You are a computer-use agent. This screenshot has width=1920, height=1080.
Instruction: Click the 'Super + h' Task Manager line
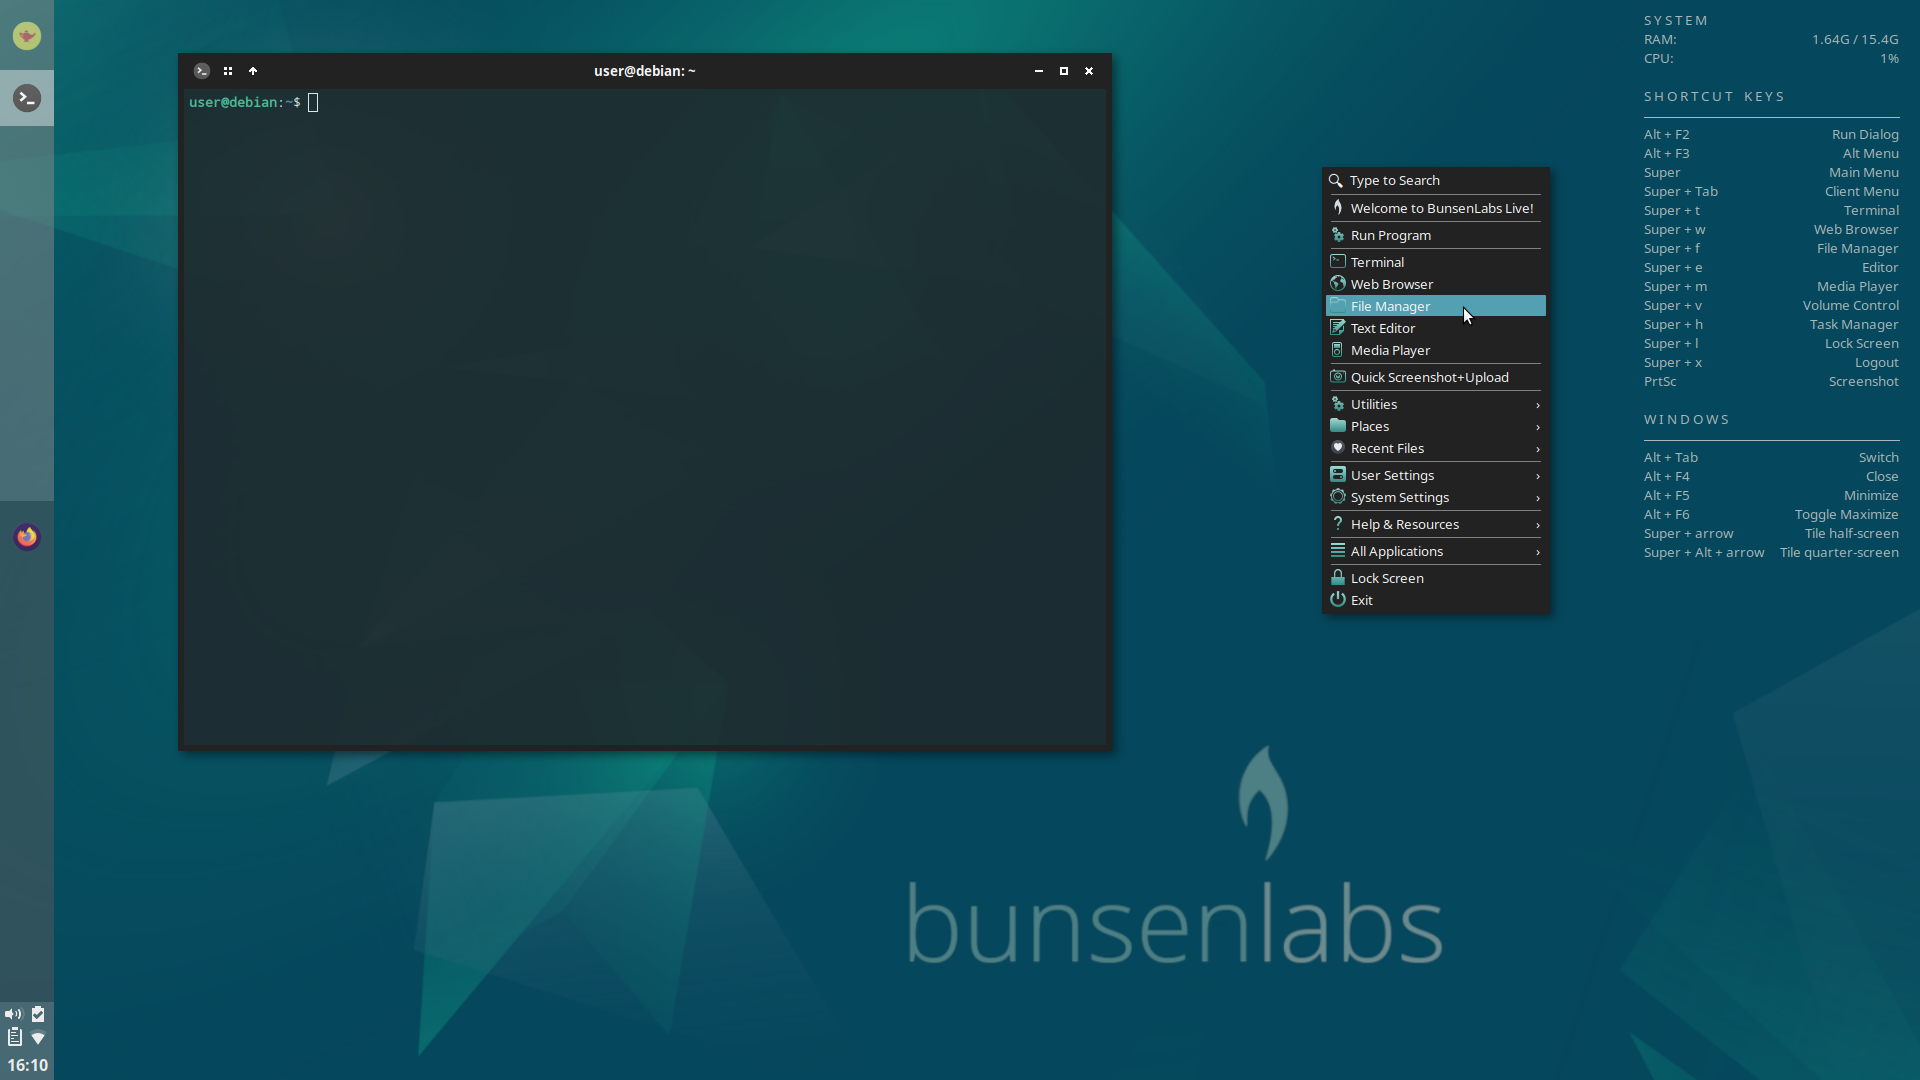coord(1771,325)
